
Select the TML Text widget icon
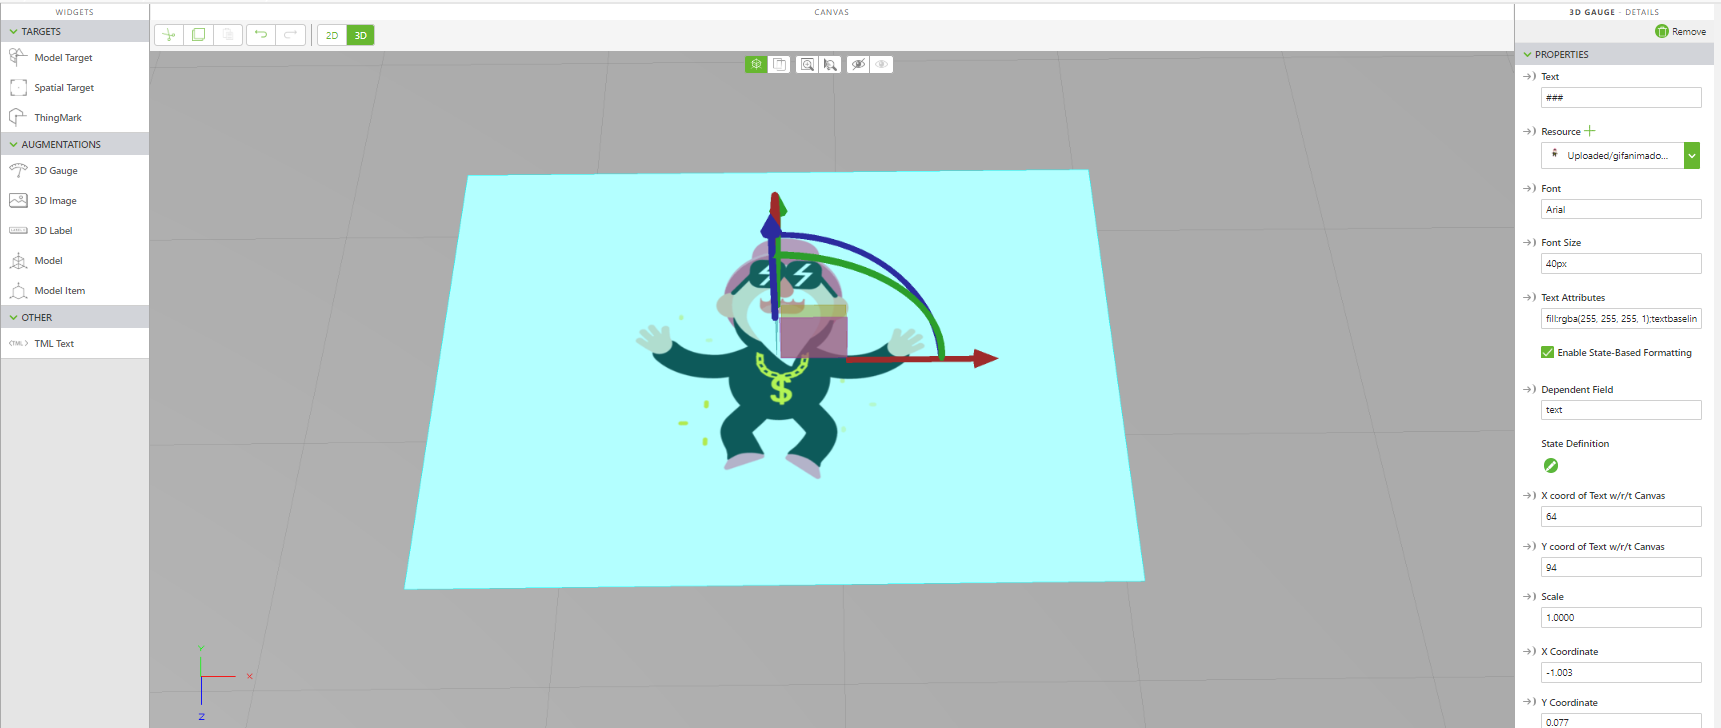[x=18, y=343]
